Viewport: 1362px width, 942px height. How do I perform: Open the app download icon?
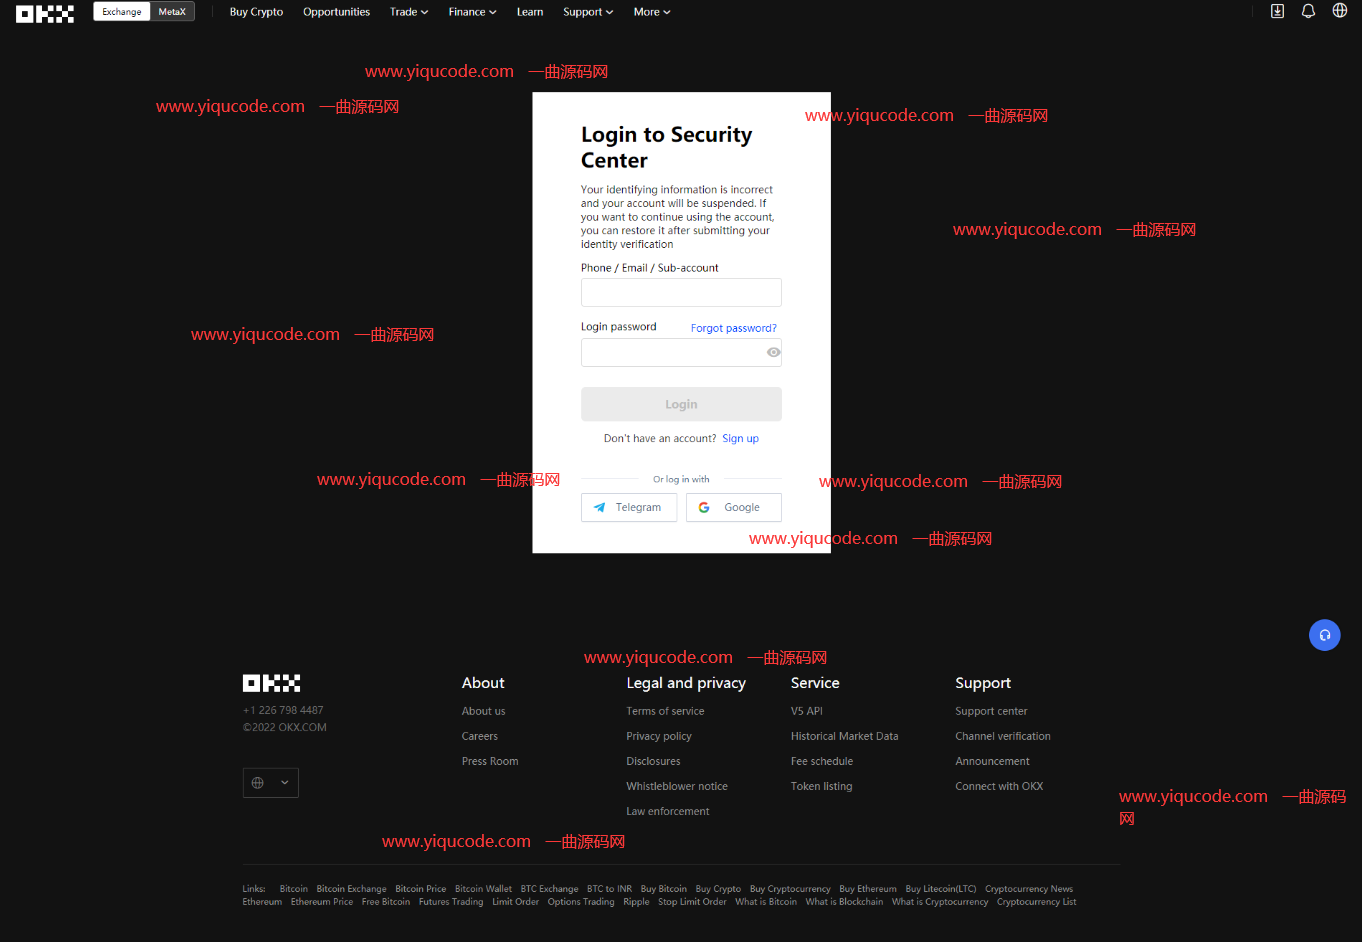point(1277,11)
